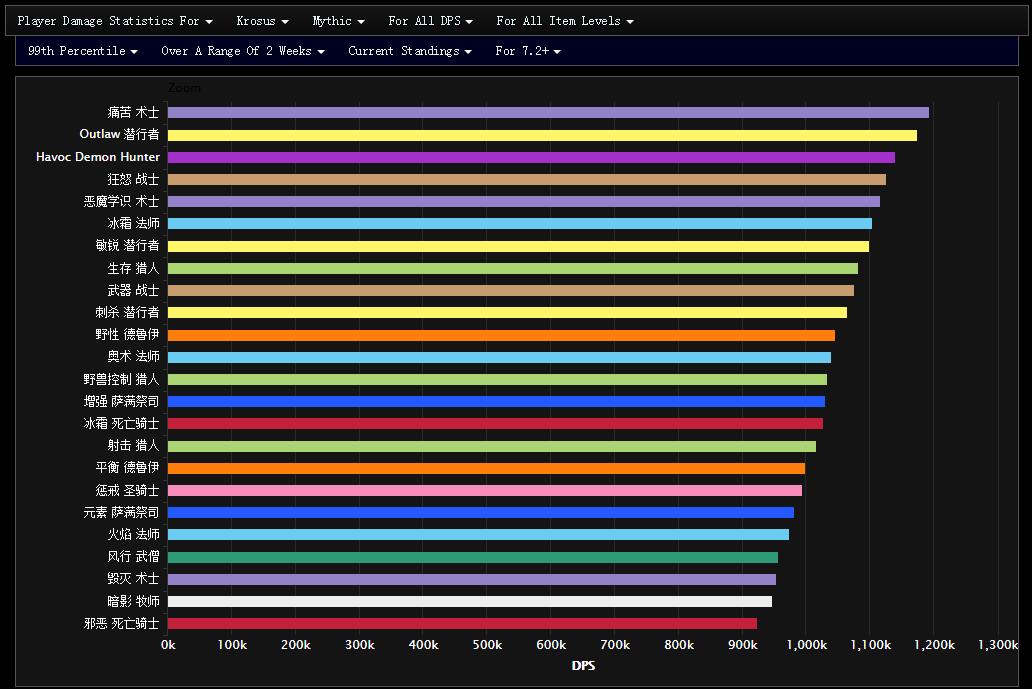The height and width of the screenshot is (689, 1032).
Task: Click the 冰霜 死亡骑士 red bar
Action: tap(496, 424)
